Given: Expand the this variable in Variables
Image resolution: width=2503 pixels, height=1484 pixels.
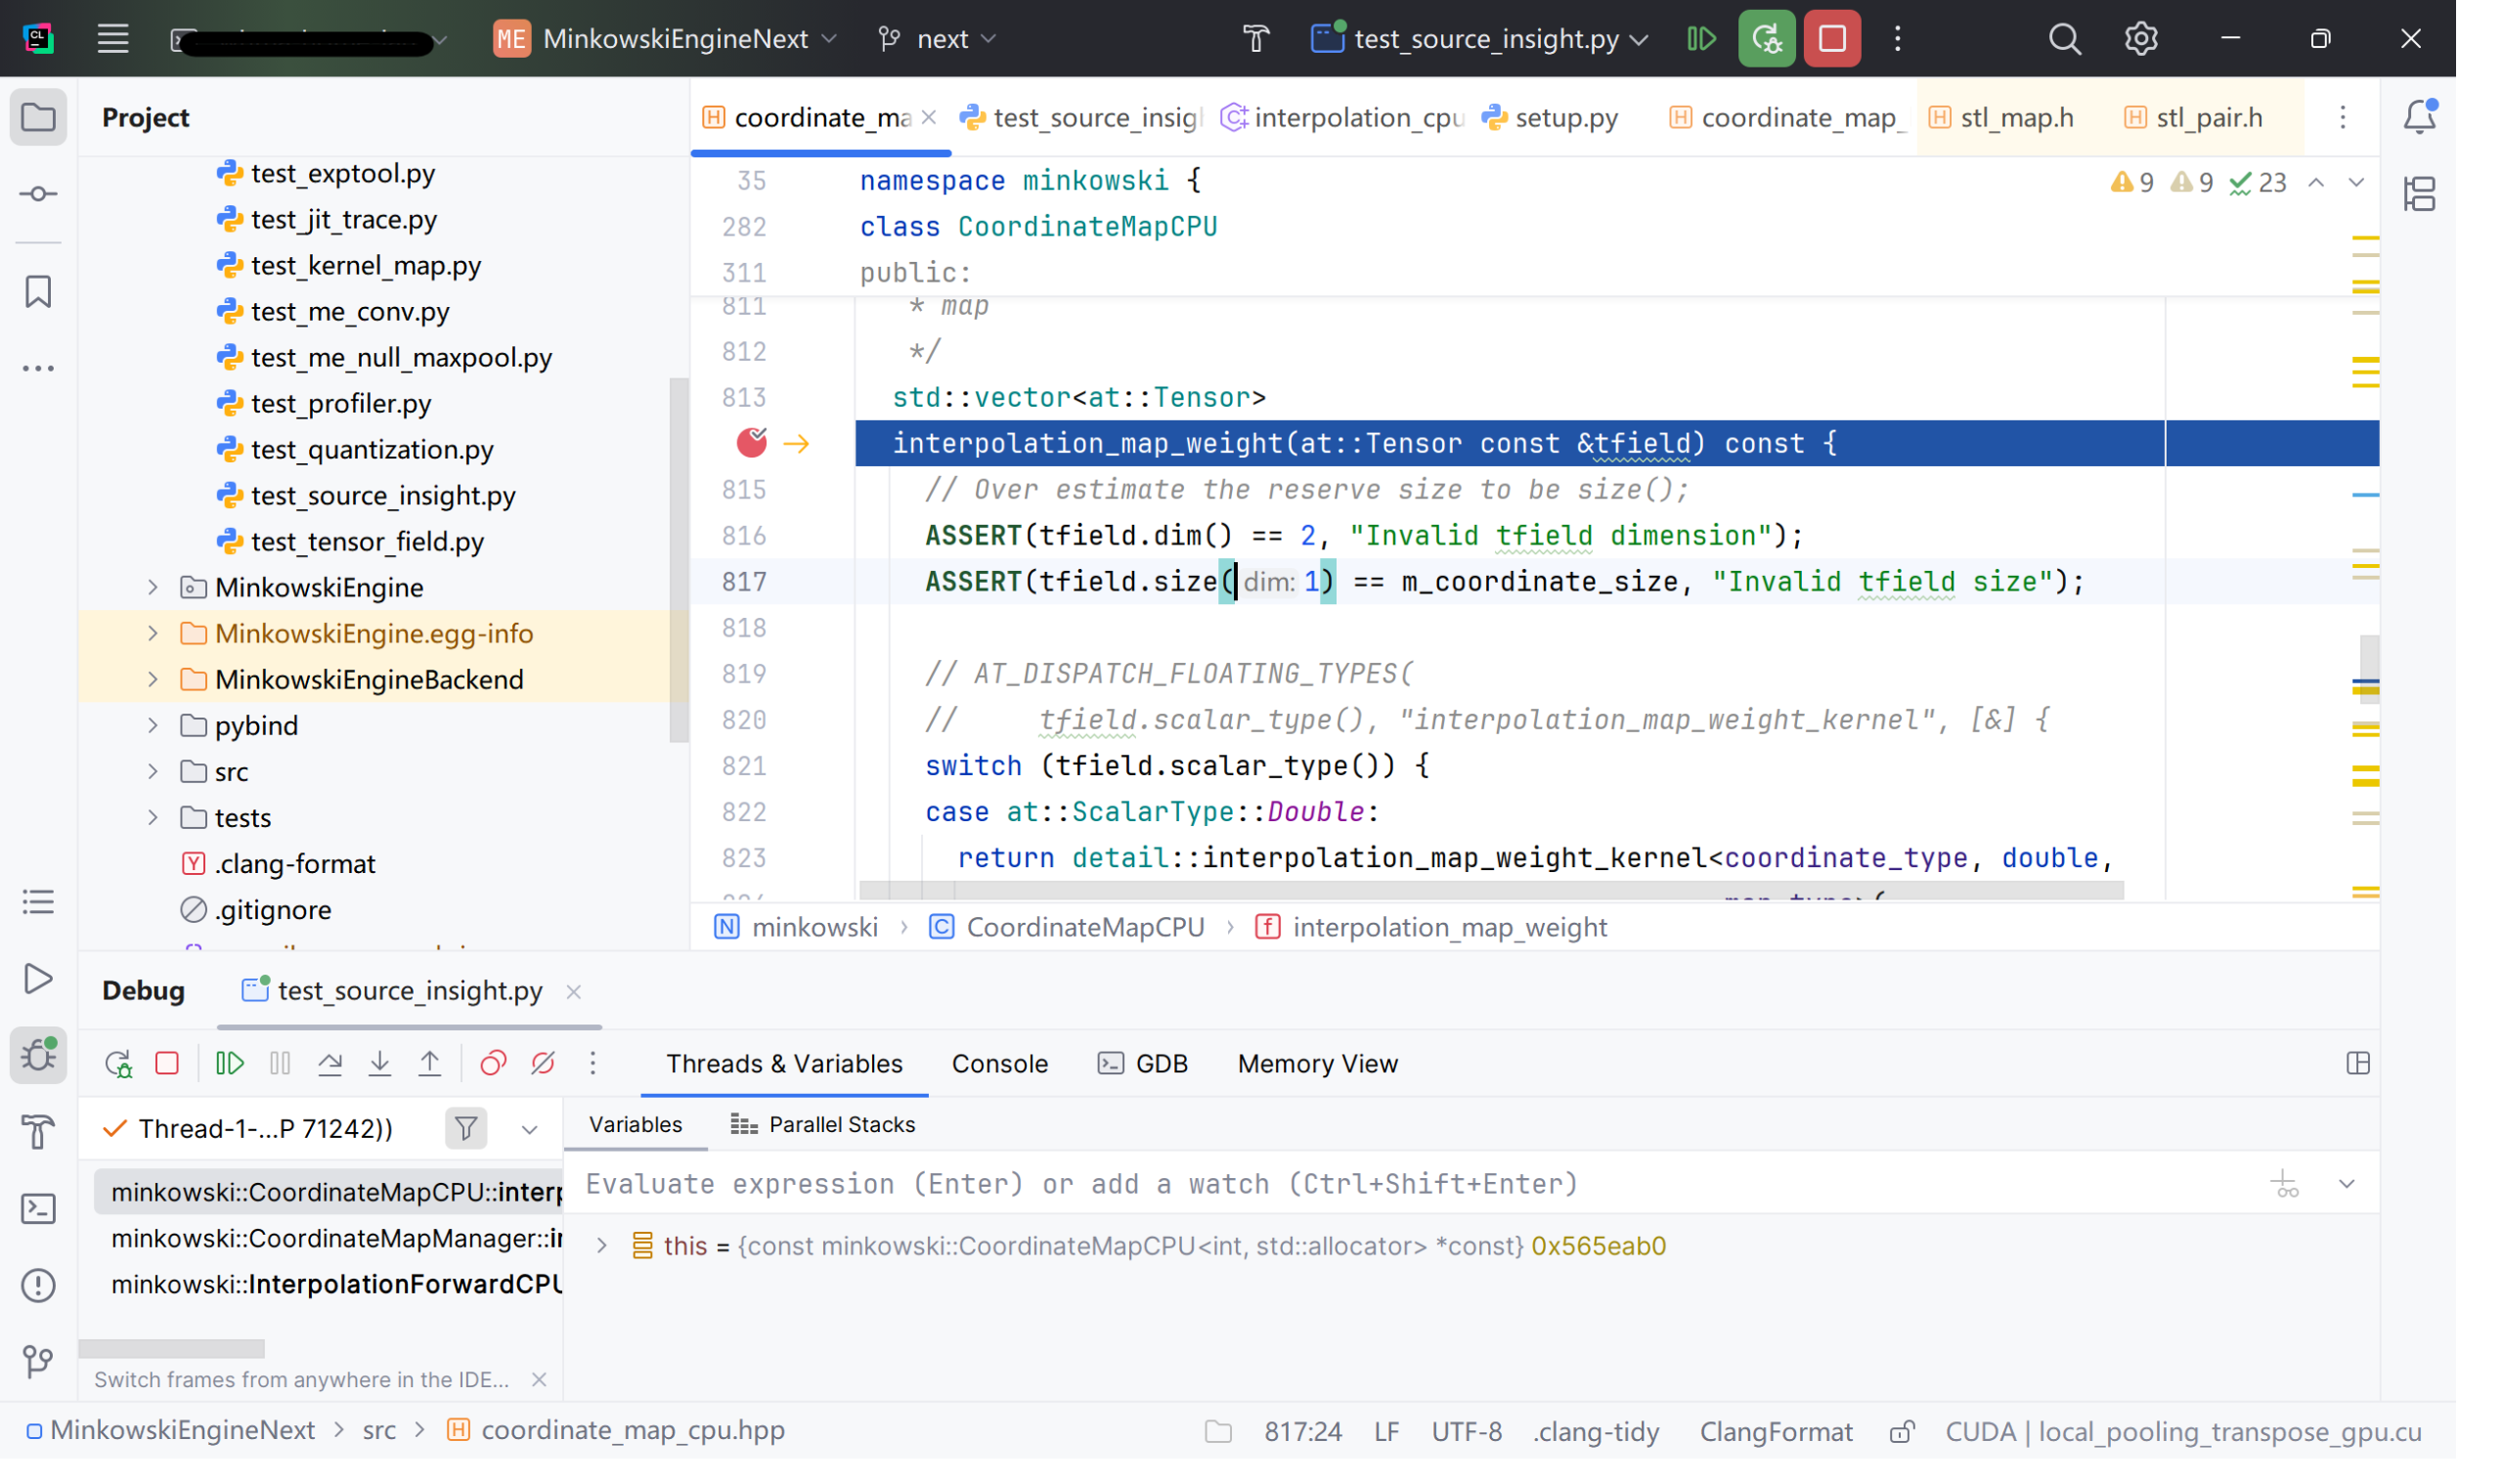Looking at the screenshot, I should pyautogui.click(x=601, y=1246).
